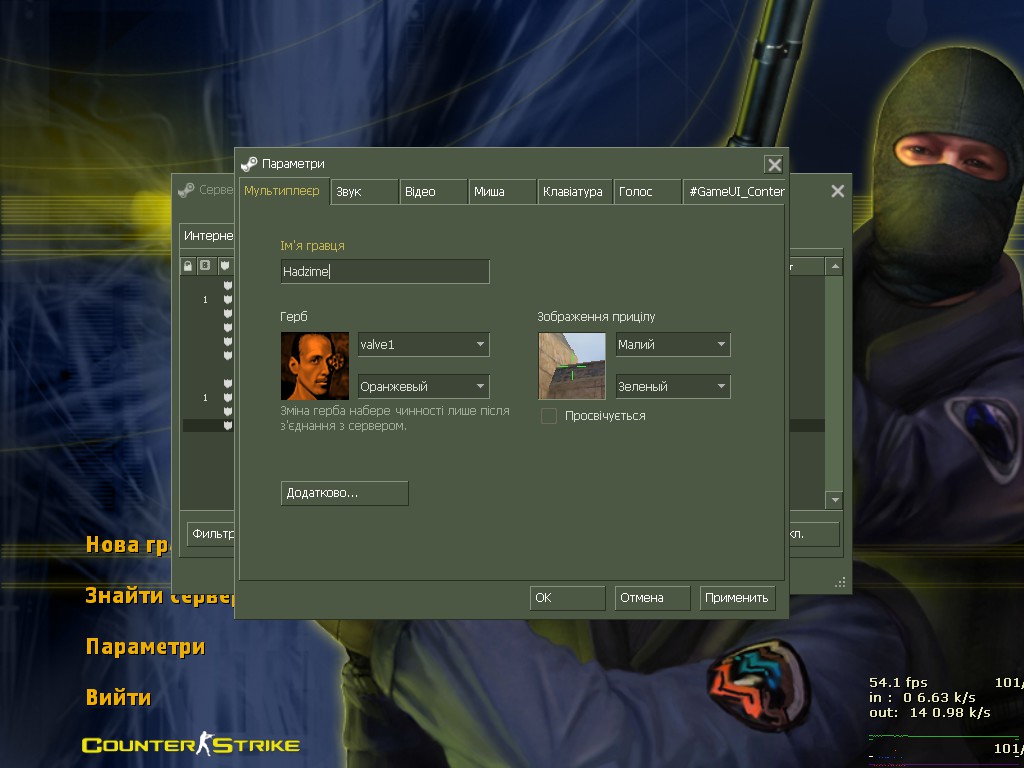Select the Миша tab
Screen dimensions: 1024x768
pyautogui.click(x=502, y=192)
